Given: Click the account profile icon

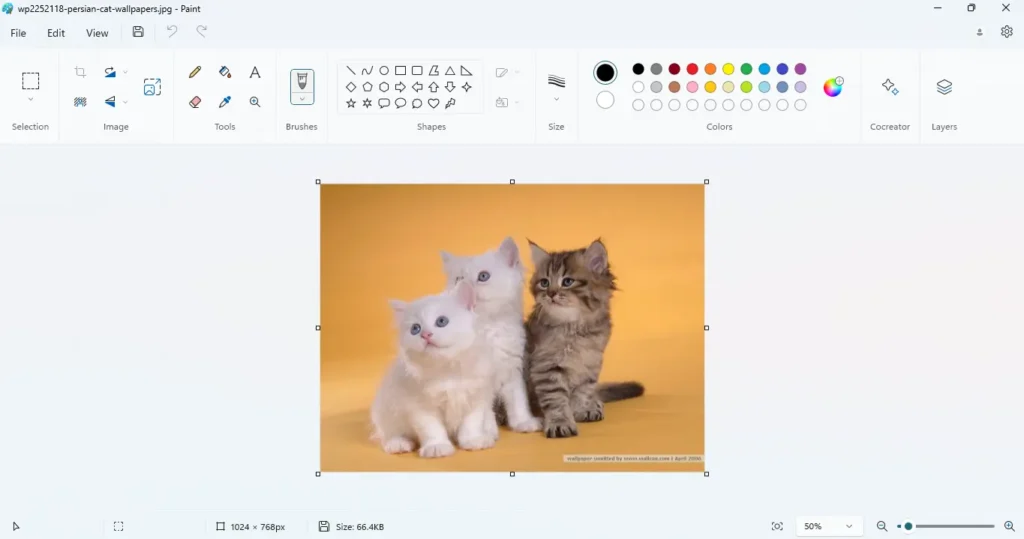Looking at the screenshot, I should (x=980, y=32).
